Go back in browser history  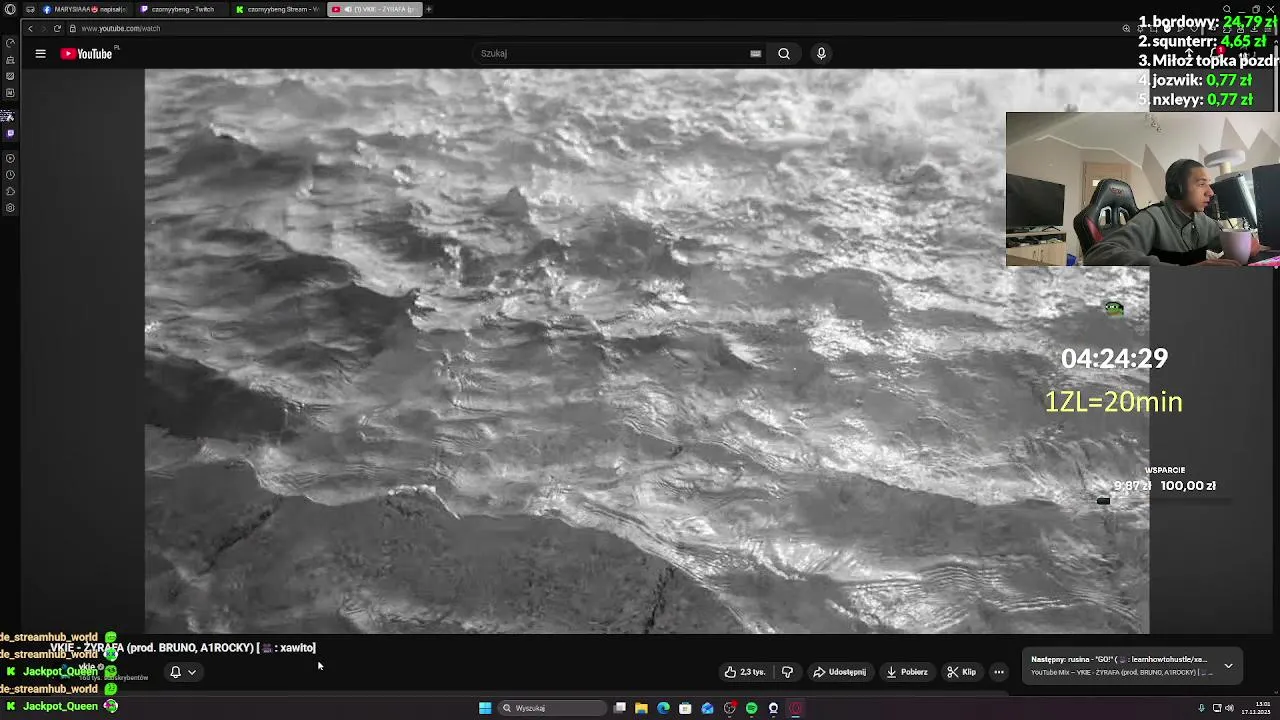(30, 29)
